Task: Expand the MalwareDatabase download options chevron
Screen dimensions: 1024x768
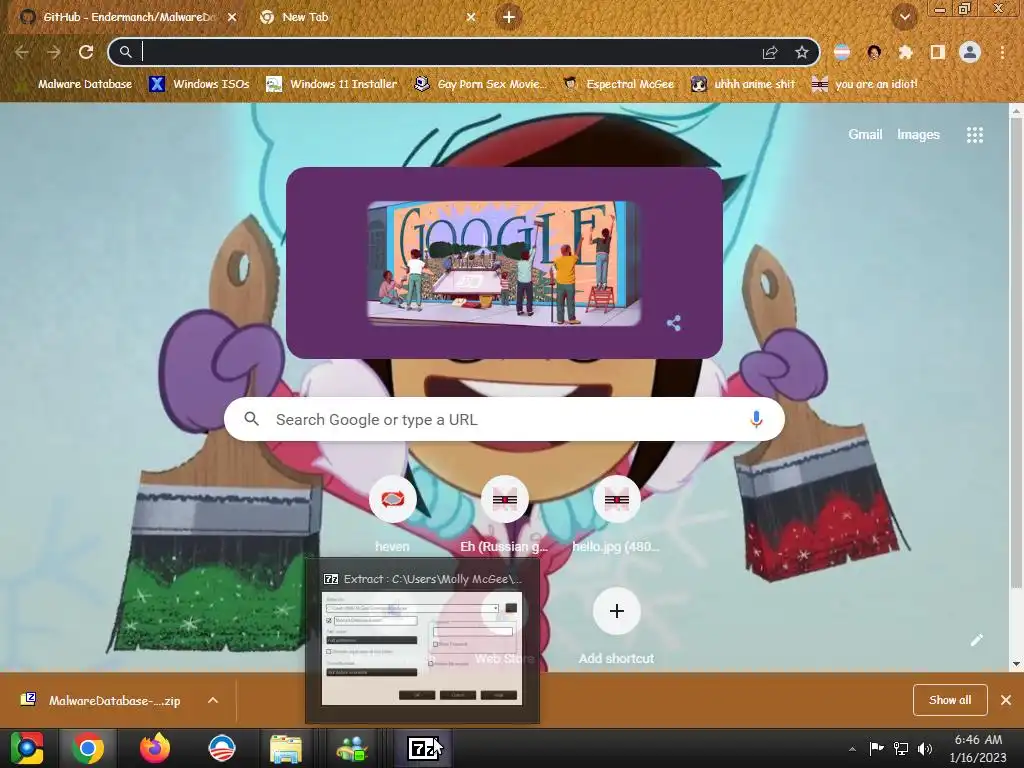Action: (213, 700)
